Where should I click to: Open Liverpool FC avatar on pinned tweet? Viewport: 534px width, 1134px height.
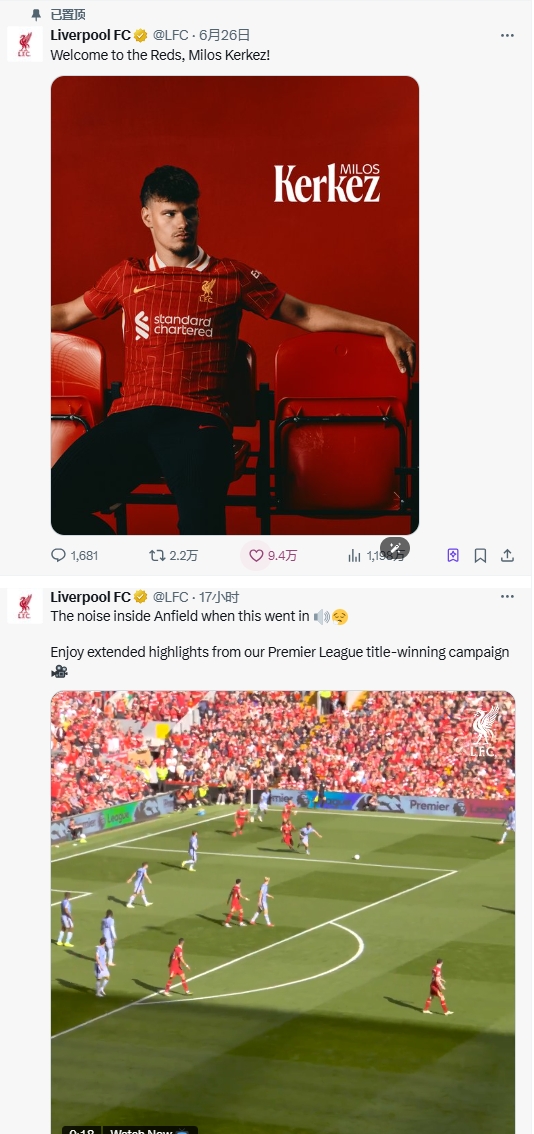25,43
